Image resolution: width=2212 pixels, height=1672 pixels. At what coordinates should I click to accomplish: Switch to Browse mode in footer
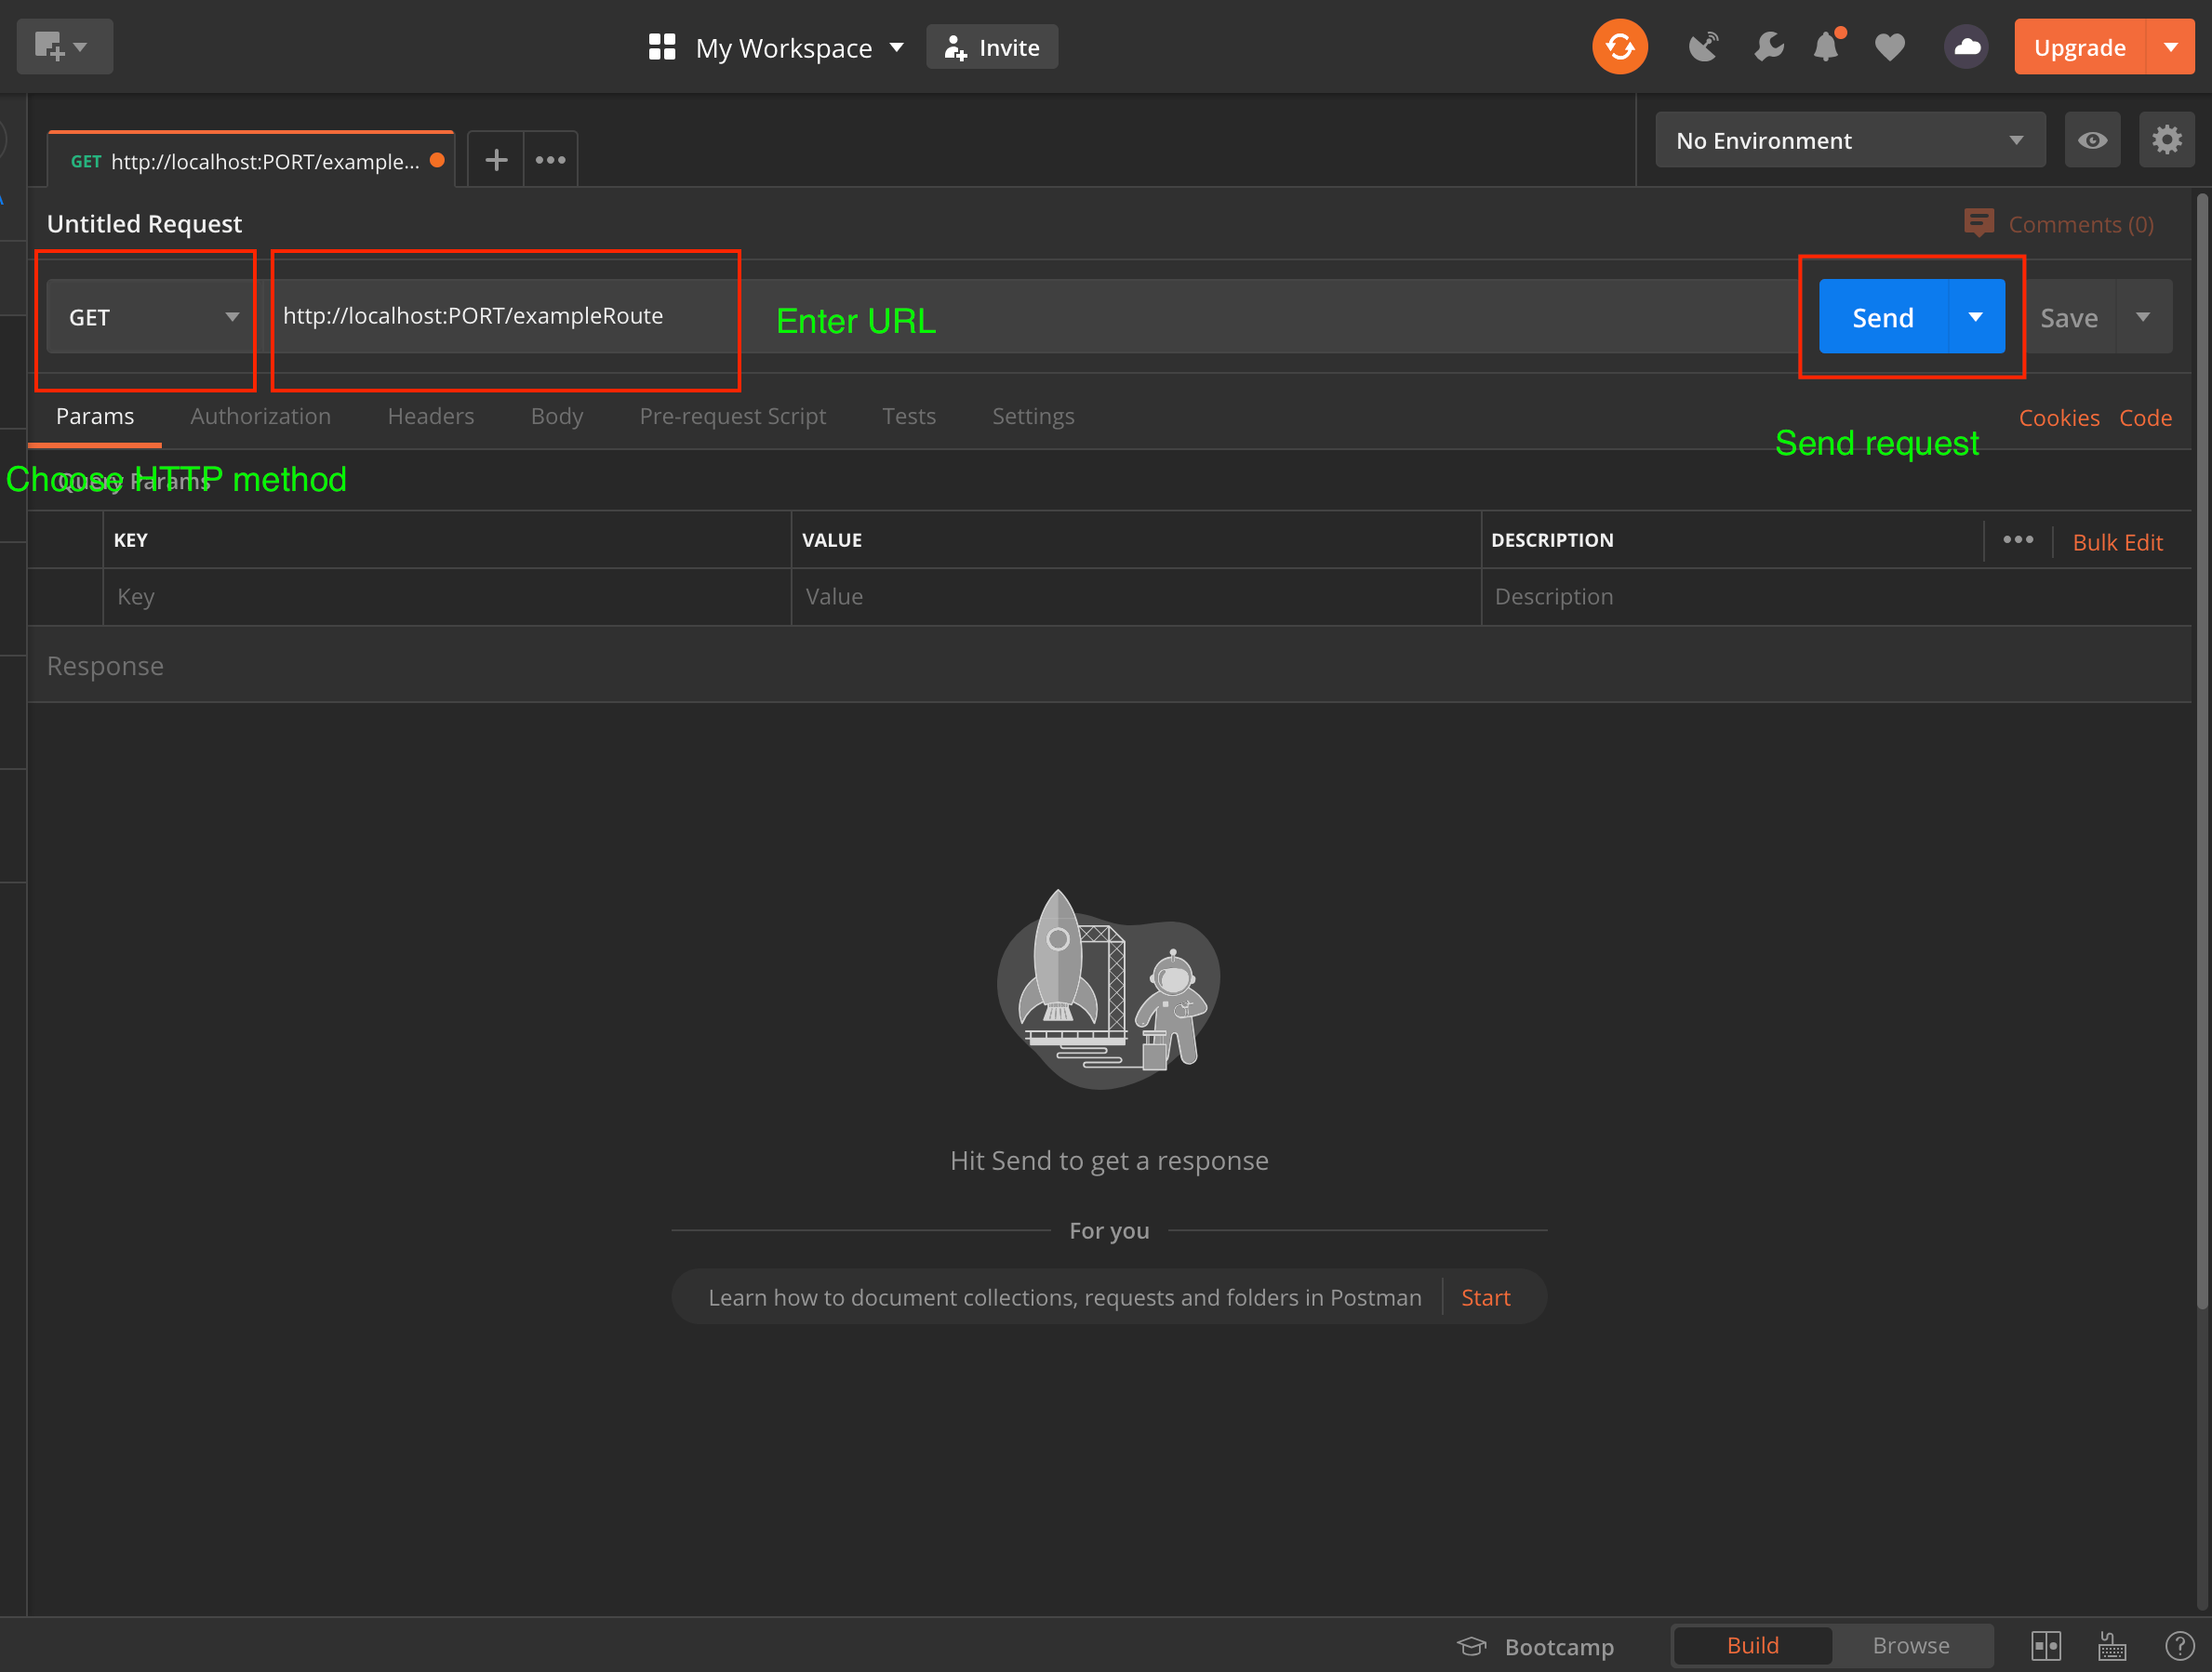click(x=1910, y=1645)
